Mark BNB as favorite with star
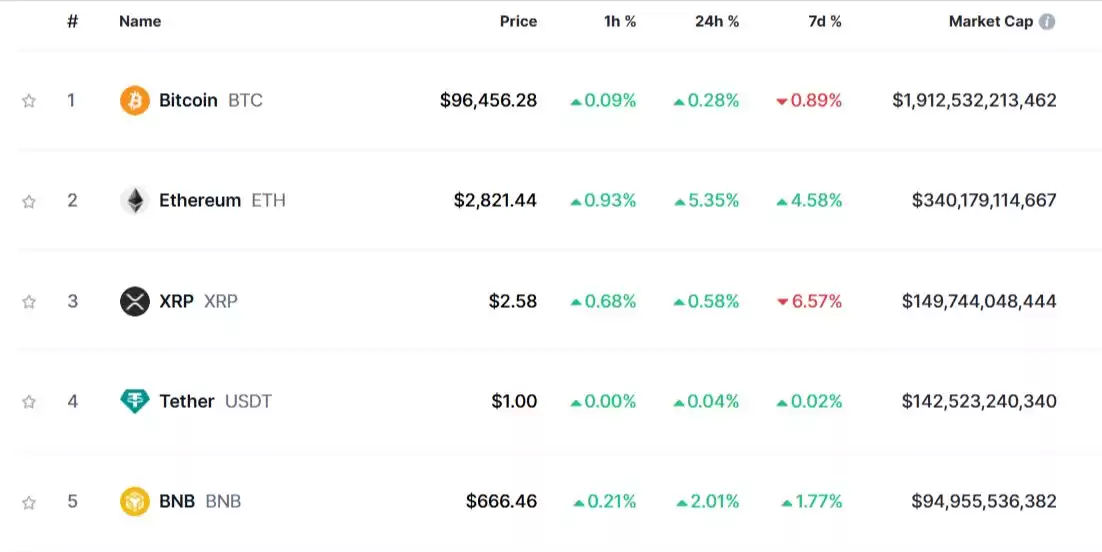The width and height of the screenshot is (1102, 552). pos(29,503)
